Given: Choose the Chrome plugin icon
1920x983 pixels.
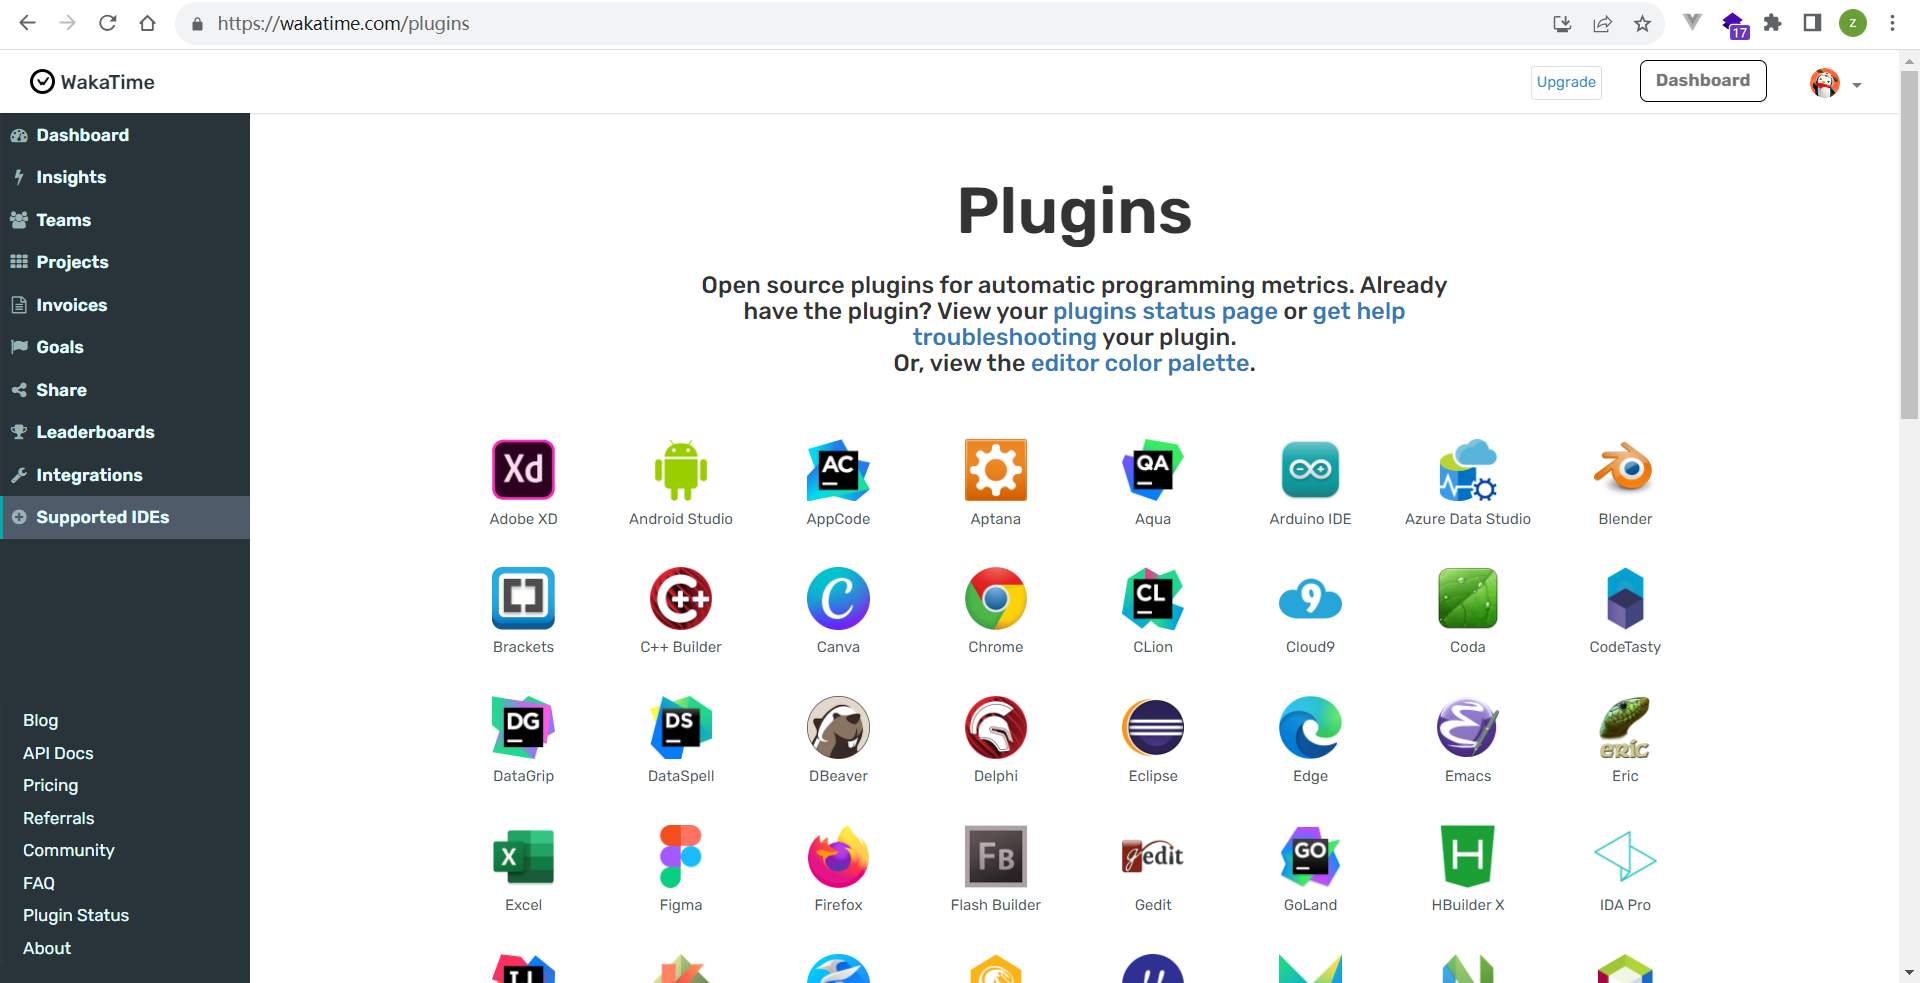Looking at the screenshot, I should click(x=996, y=598).
